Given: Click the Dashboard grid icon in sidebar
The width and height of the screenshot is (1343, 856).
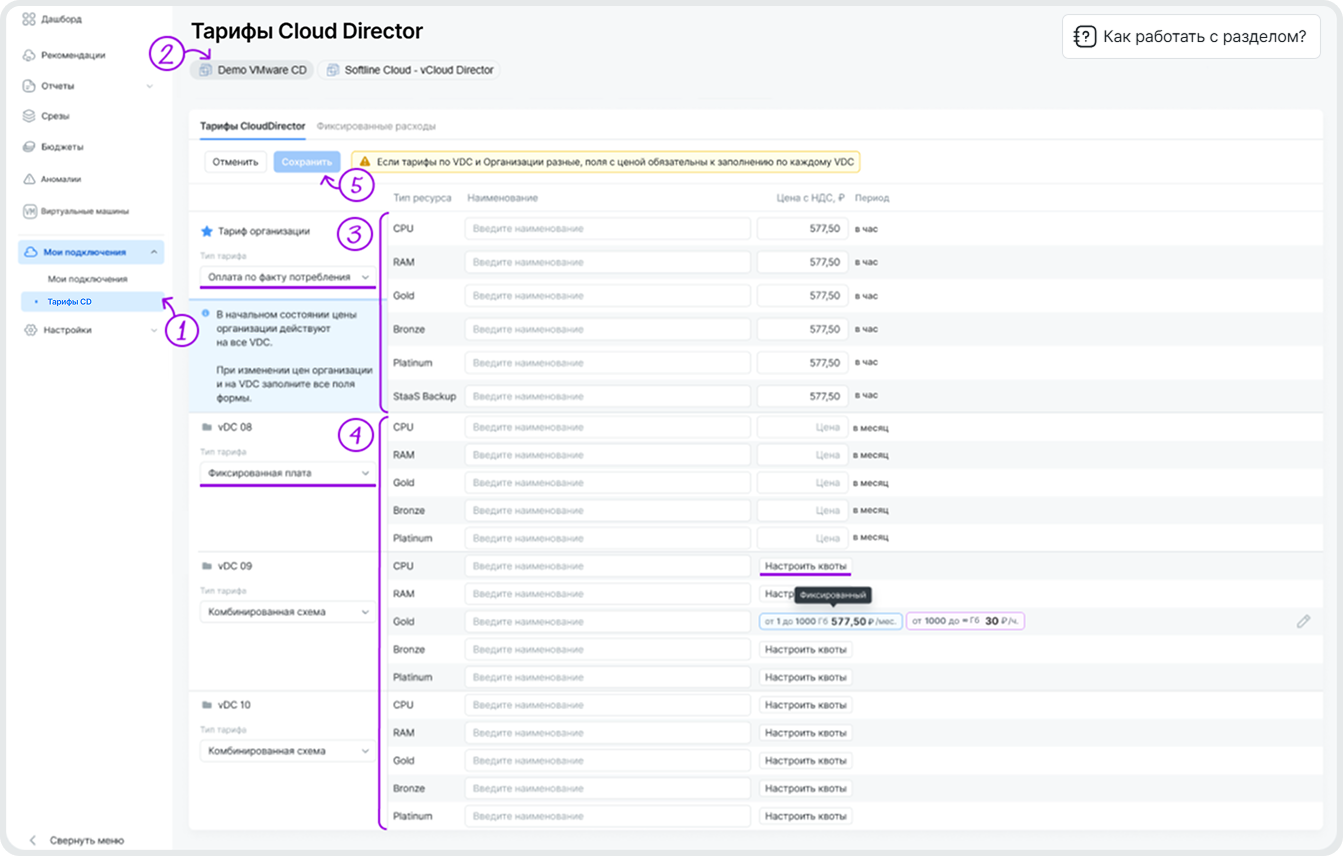Looking at the screenshot, I should 29,19.
